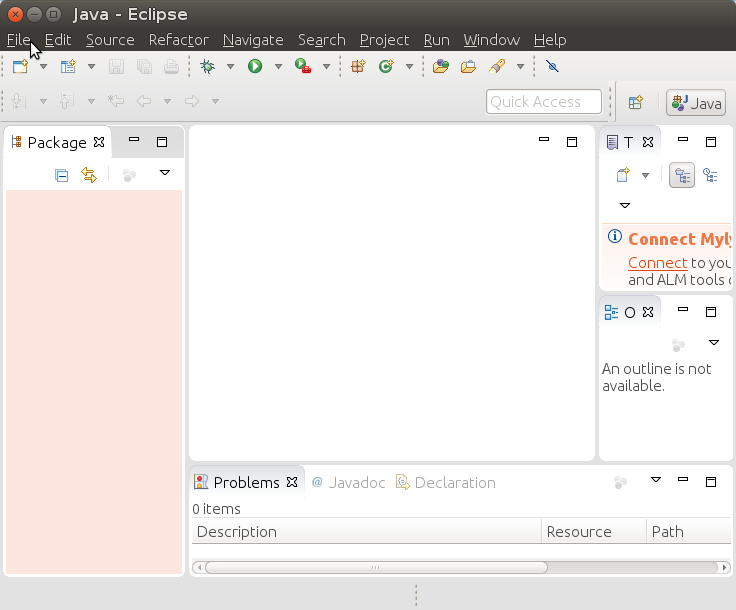
Task: Click the Open Task folder icon
Action: (x=468, y=67)
